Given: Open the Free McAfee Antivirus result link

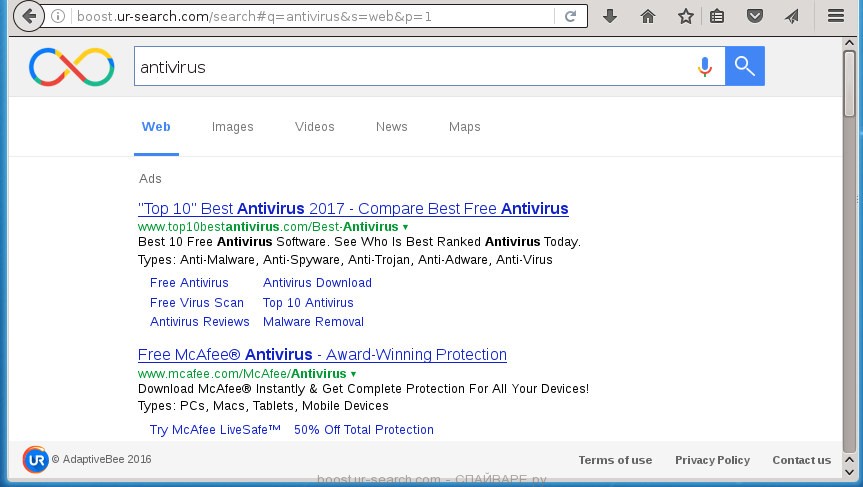Looking at the screenshot, I should [322, 355].
